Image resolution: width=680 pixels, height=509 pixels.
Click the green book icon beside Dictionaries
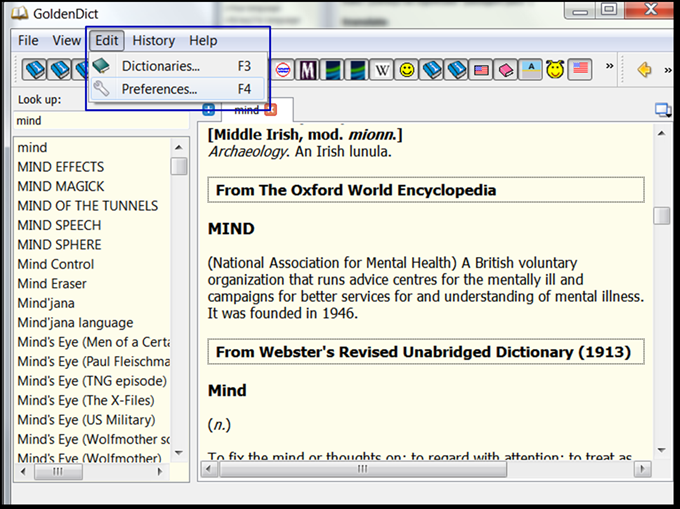tap(101, 66)
